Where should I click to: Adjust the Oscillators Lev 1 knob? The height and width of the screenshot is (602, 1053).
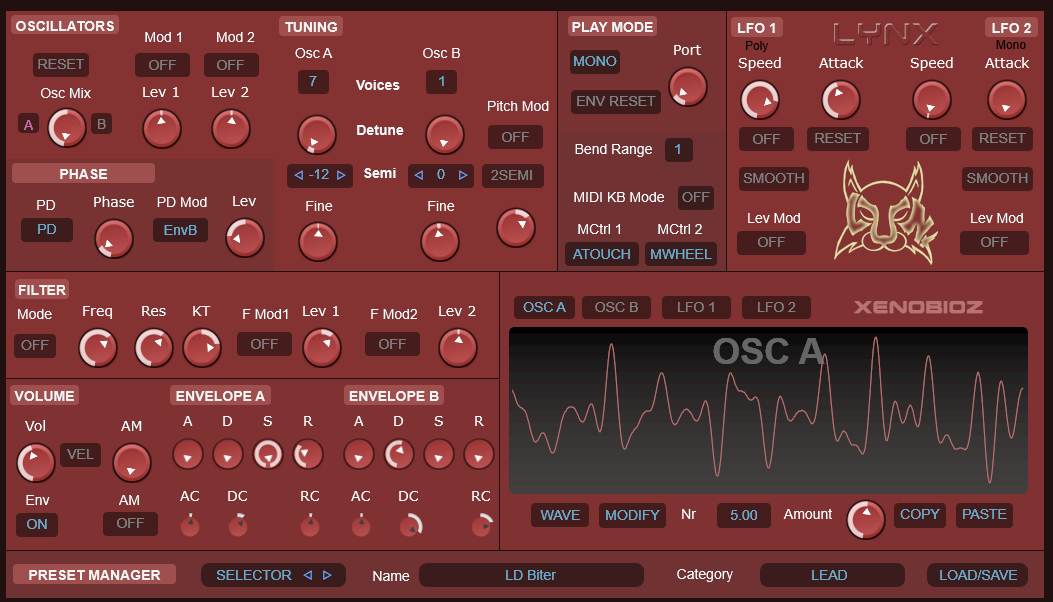[x=162, y=129]
